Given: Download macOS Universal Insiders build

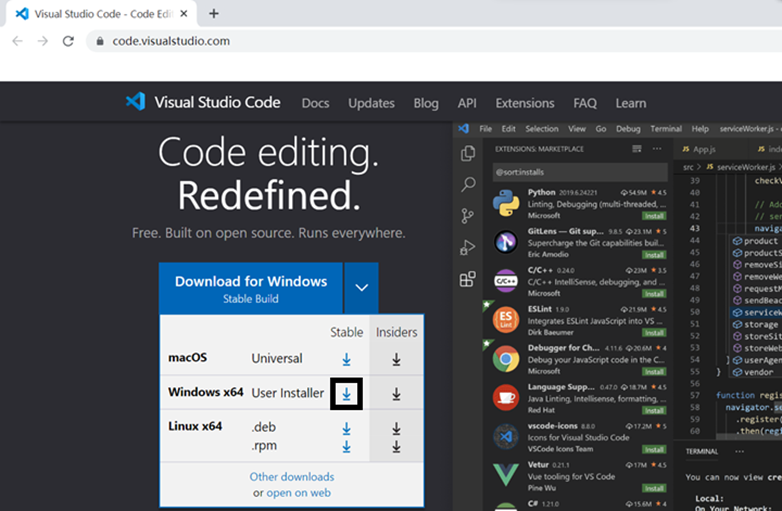Looking at the screenshot, I should [x=396, y=359].
